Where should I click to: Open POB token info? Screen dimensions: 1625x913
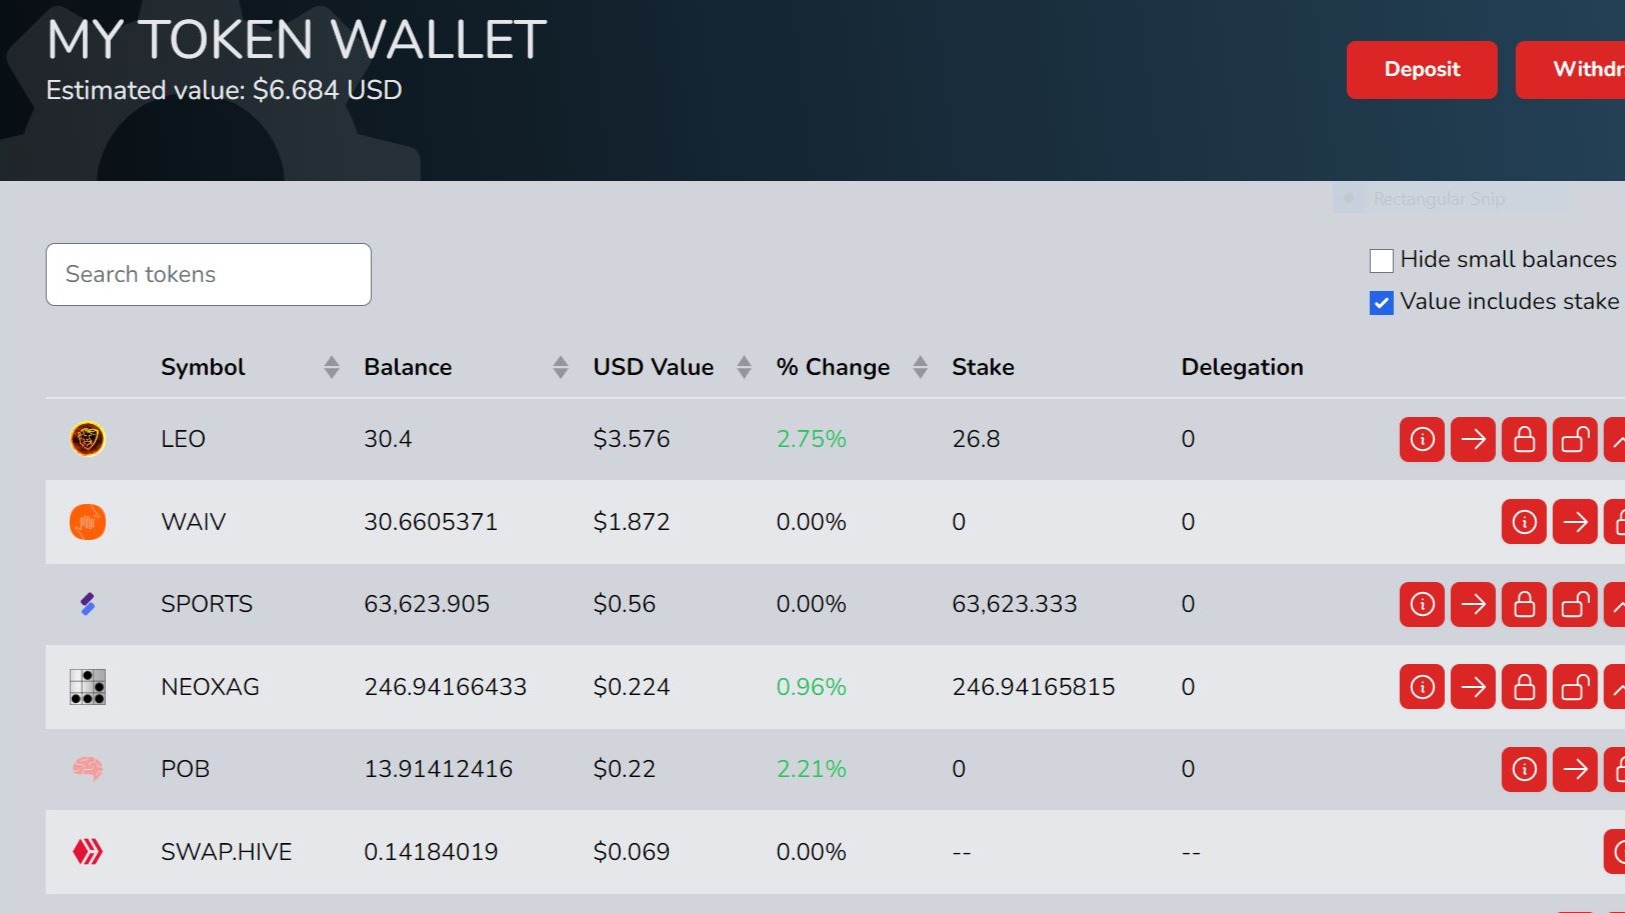(x=1524, y=769)
